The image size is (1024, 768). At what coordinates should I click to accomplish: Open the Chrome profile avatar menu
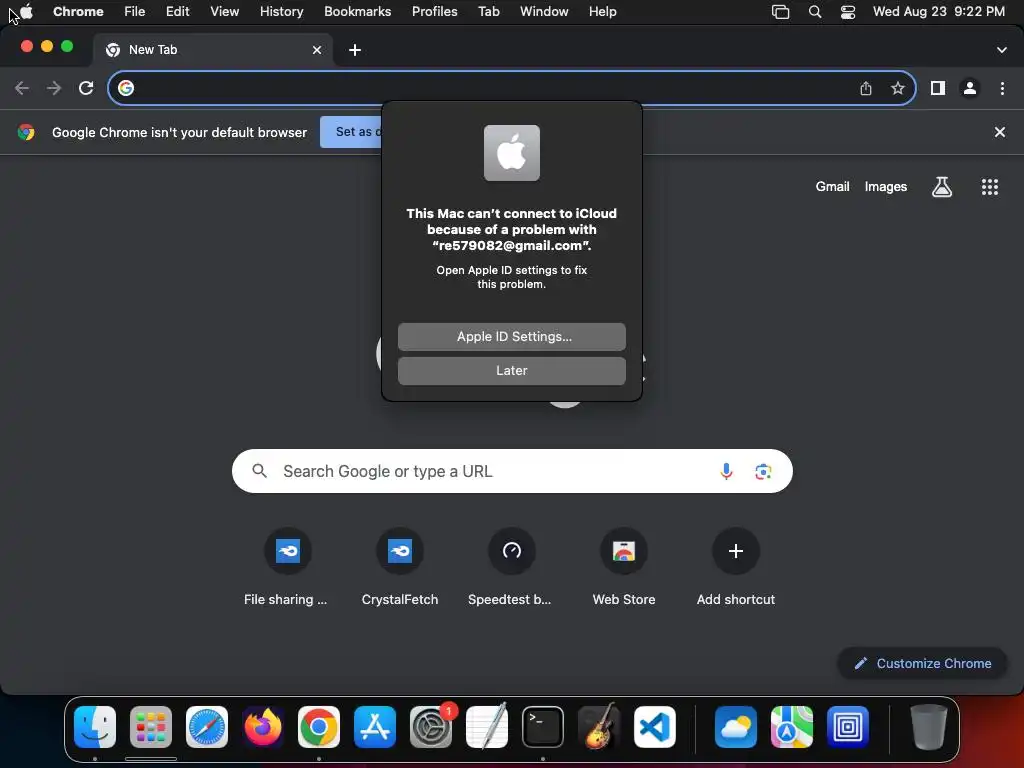click(970, 88)
